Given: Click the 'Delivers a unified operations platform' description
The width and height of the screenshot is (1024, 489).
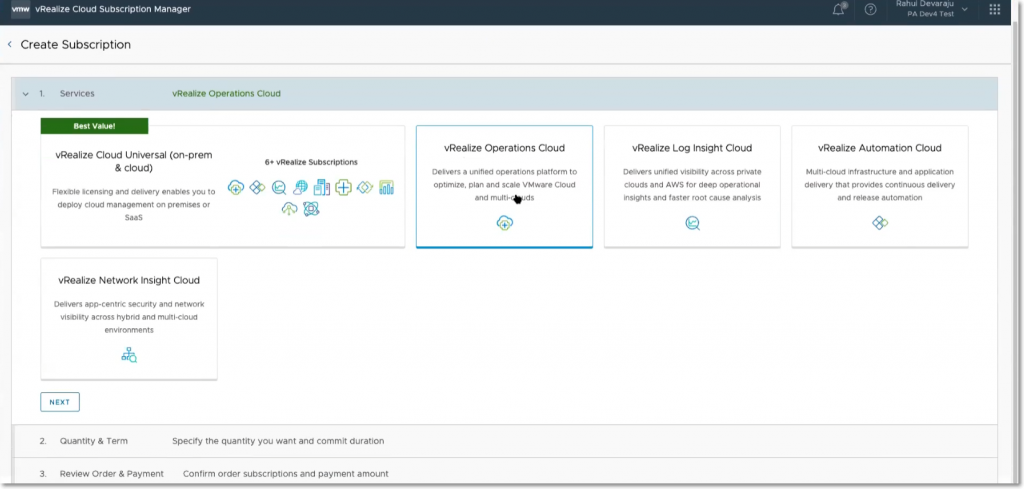Looking at the screenshot, I should 504,185.
